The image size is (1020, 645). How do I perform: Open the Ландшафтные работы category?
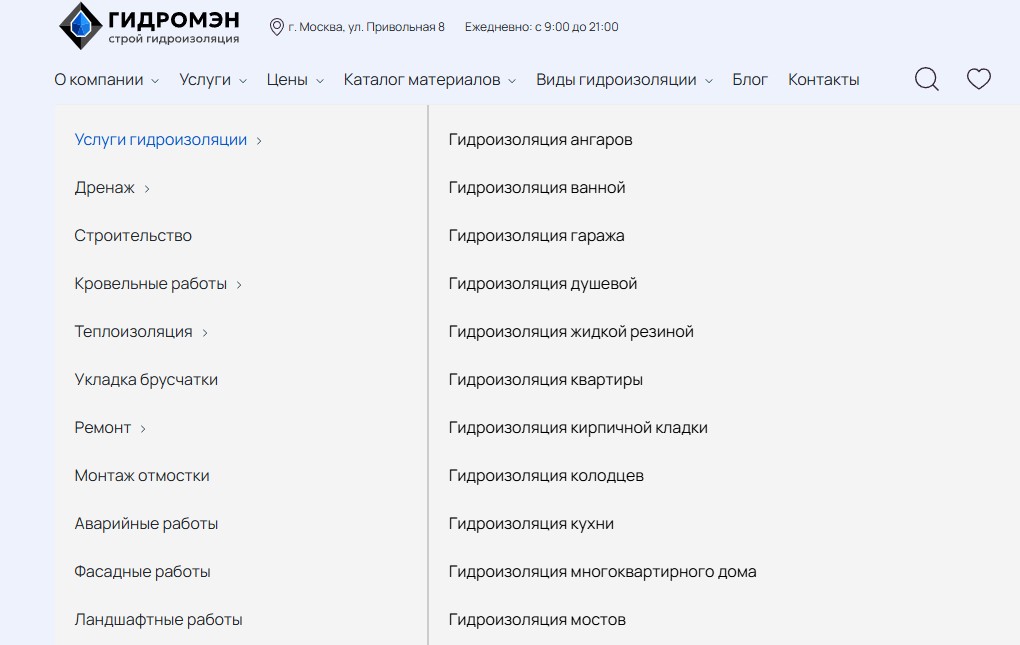[x=158, y=620]
